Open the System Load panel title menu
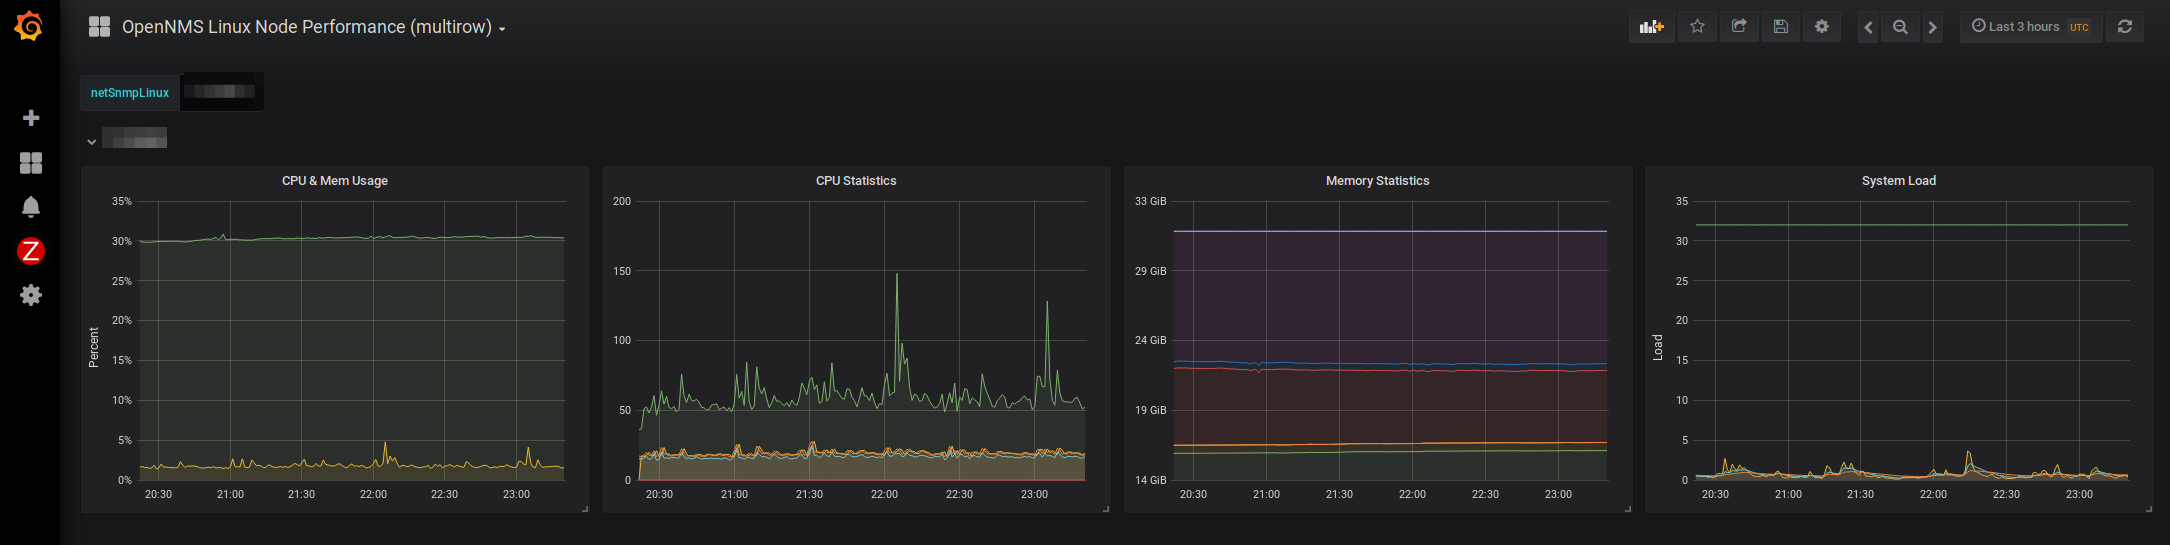 (x=1898, y=181)
